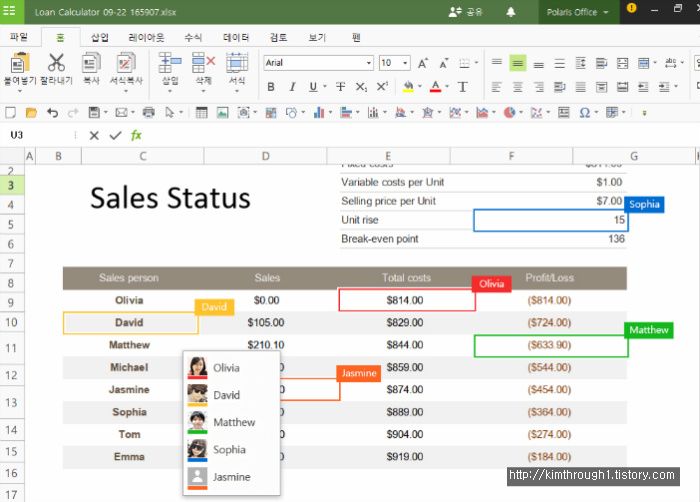Click the Cut (잘라내기) scissors icon
700x502 pixels.
point(56,63)
